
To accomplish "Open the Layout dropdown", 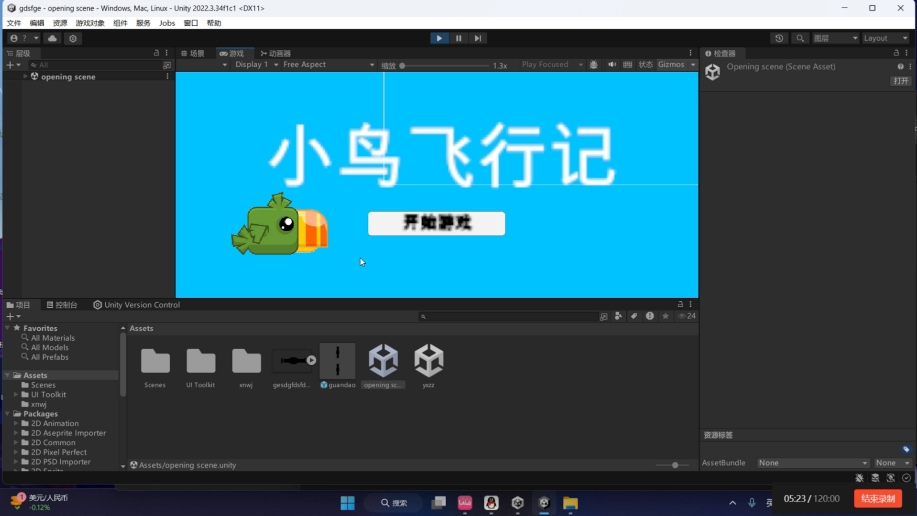I will point(885,38).
